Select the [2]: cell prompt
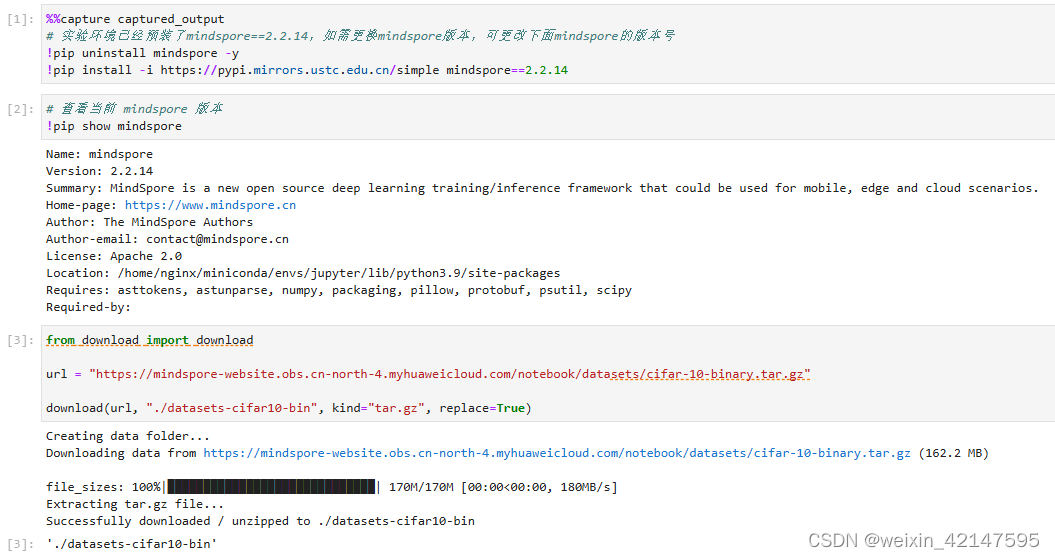Screen dimensions: 1055x559 [x=20, y=109]
